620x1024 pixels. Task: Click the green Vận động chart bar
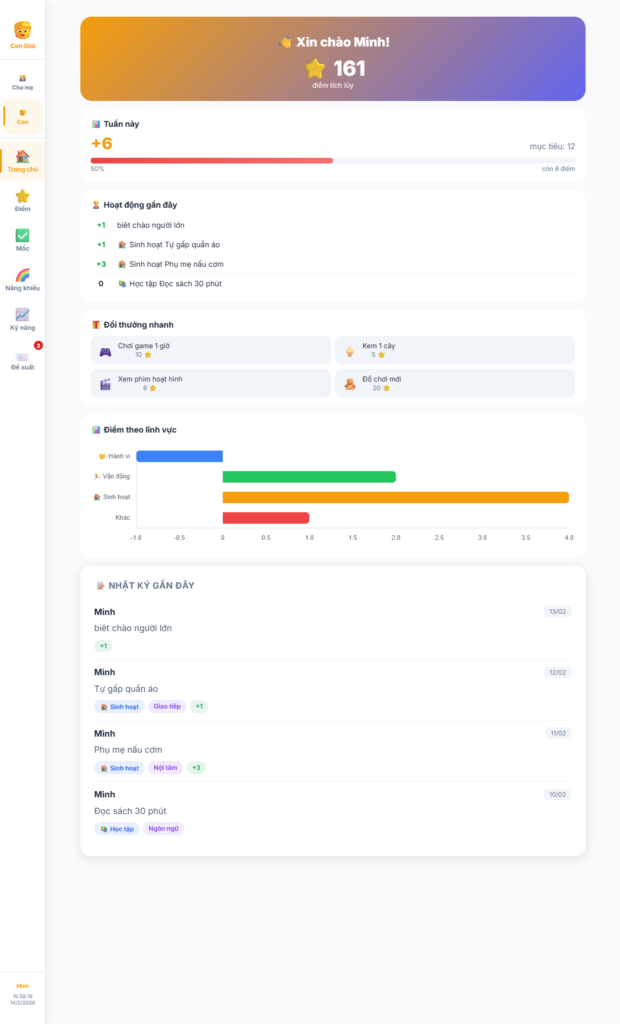click(309, 476)
